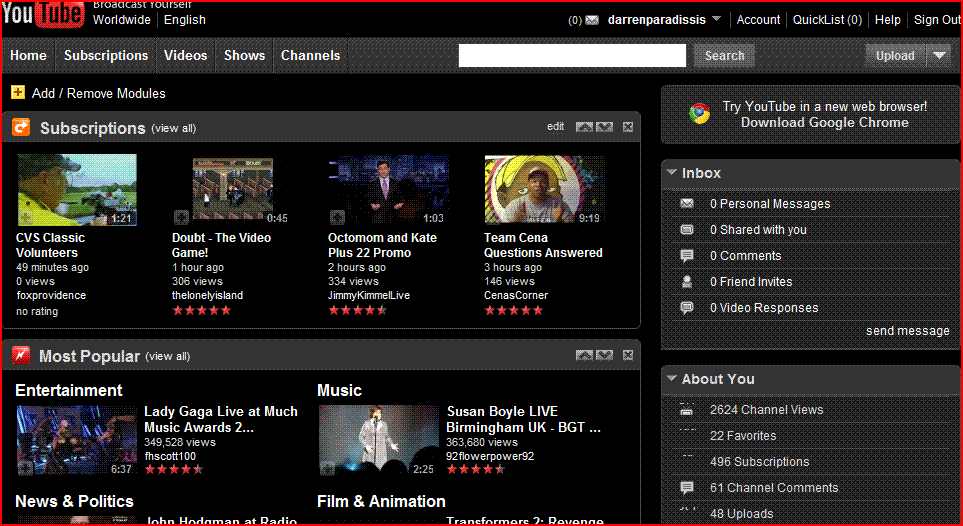Click the Channel Views icon
Image resolution: width=963 pixels, height=526 pixels.
coord(687,409)
